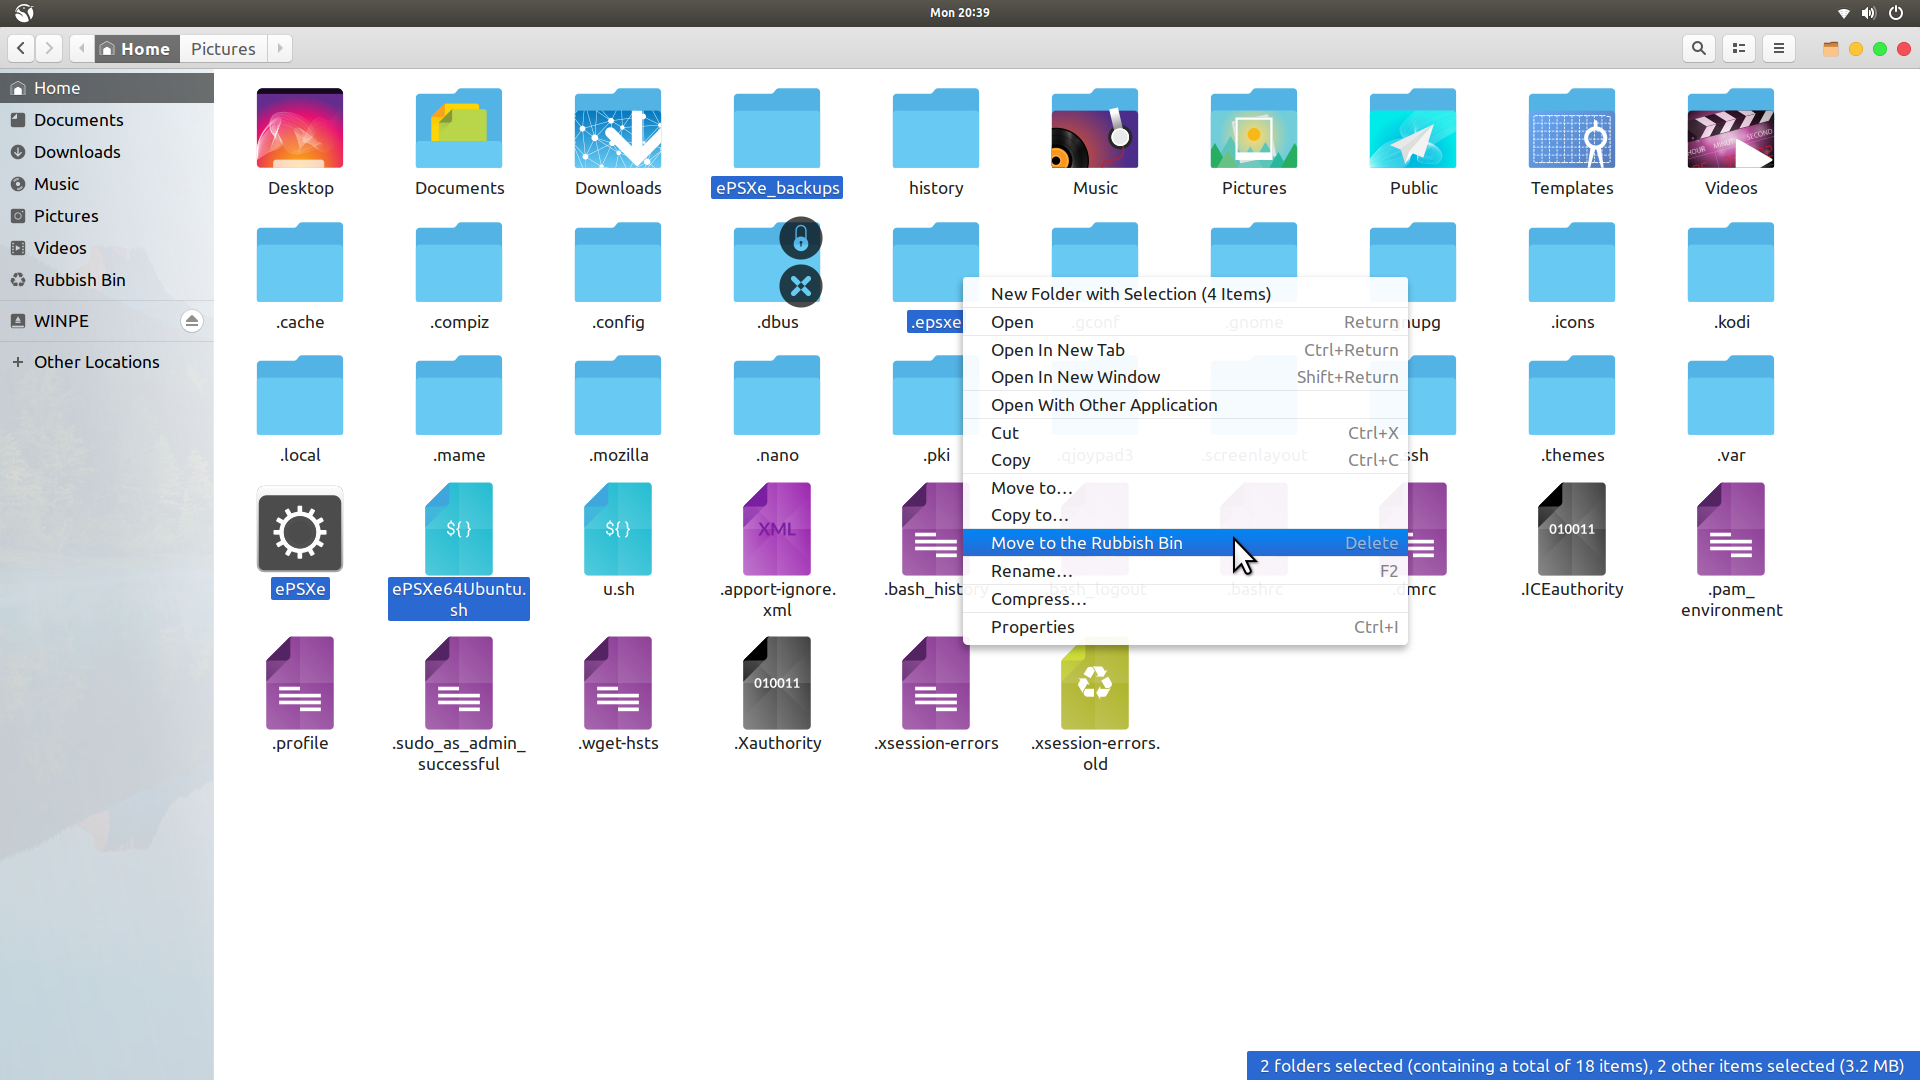1920x1080 pixels.
Task: Open the Desktop folder icon
Action: click(300, 128)
